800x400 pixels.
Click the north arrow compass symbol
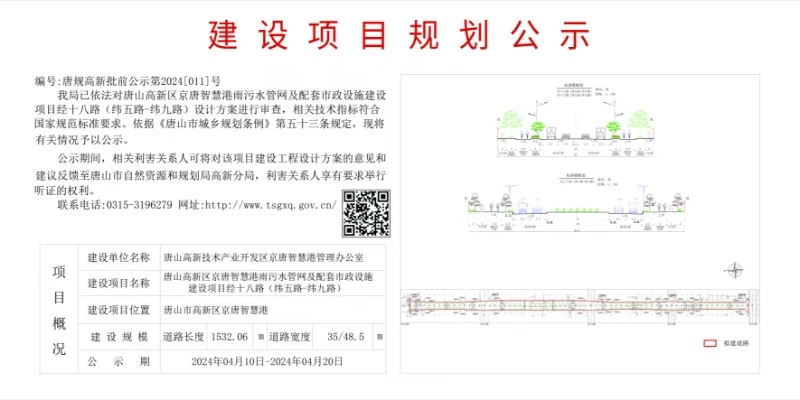pyautogui.click(x=737, y=270)
